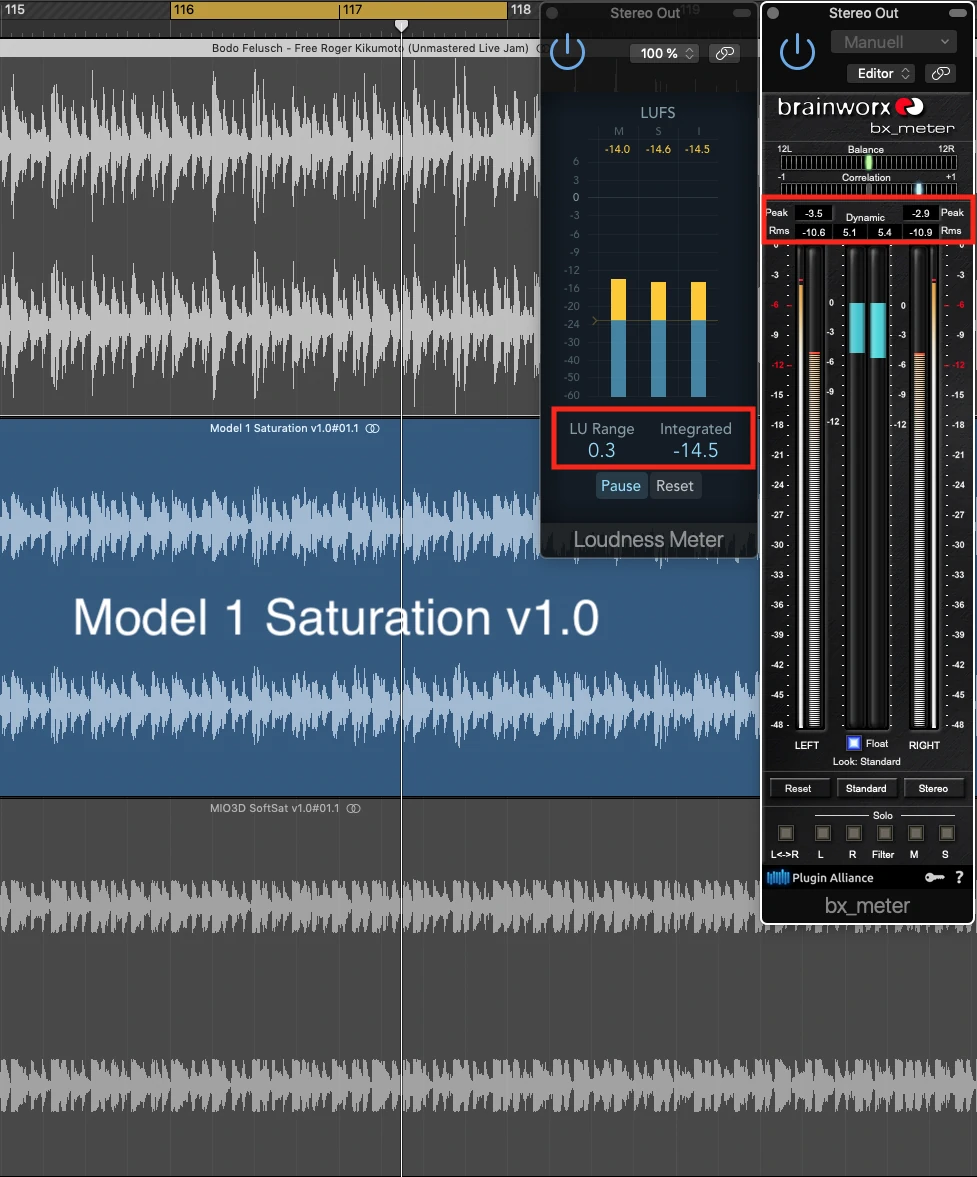Viewport: 977px width, 1177px height.
Task: Click the playhead marker on the timeline ruler
Action: point(401,25)
